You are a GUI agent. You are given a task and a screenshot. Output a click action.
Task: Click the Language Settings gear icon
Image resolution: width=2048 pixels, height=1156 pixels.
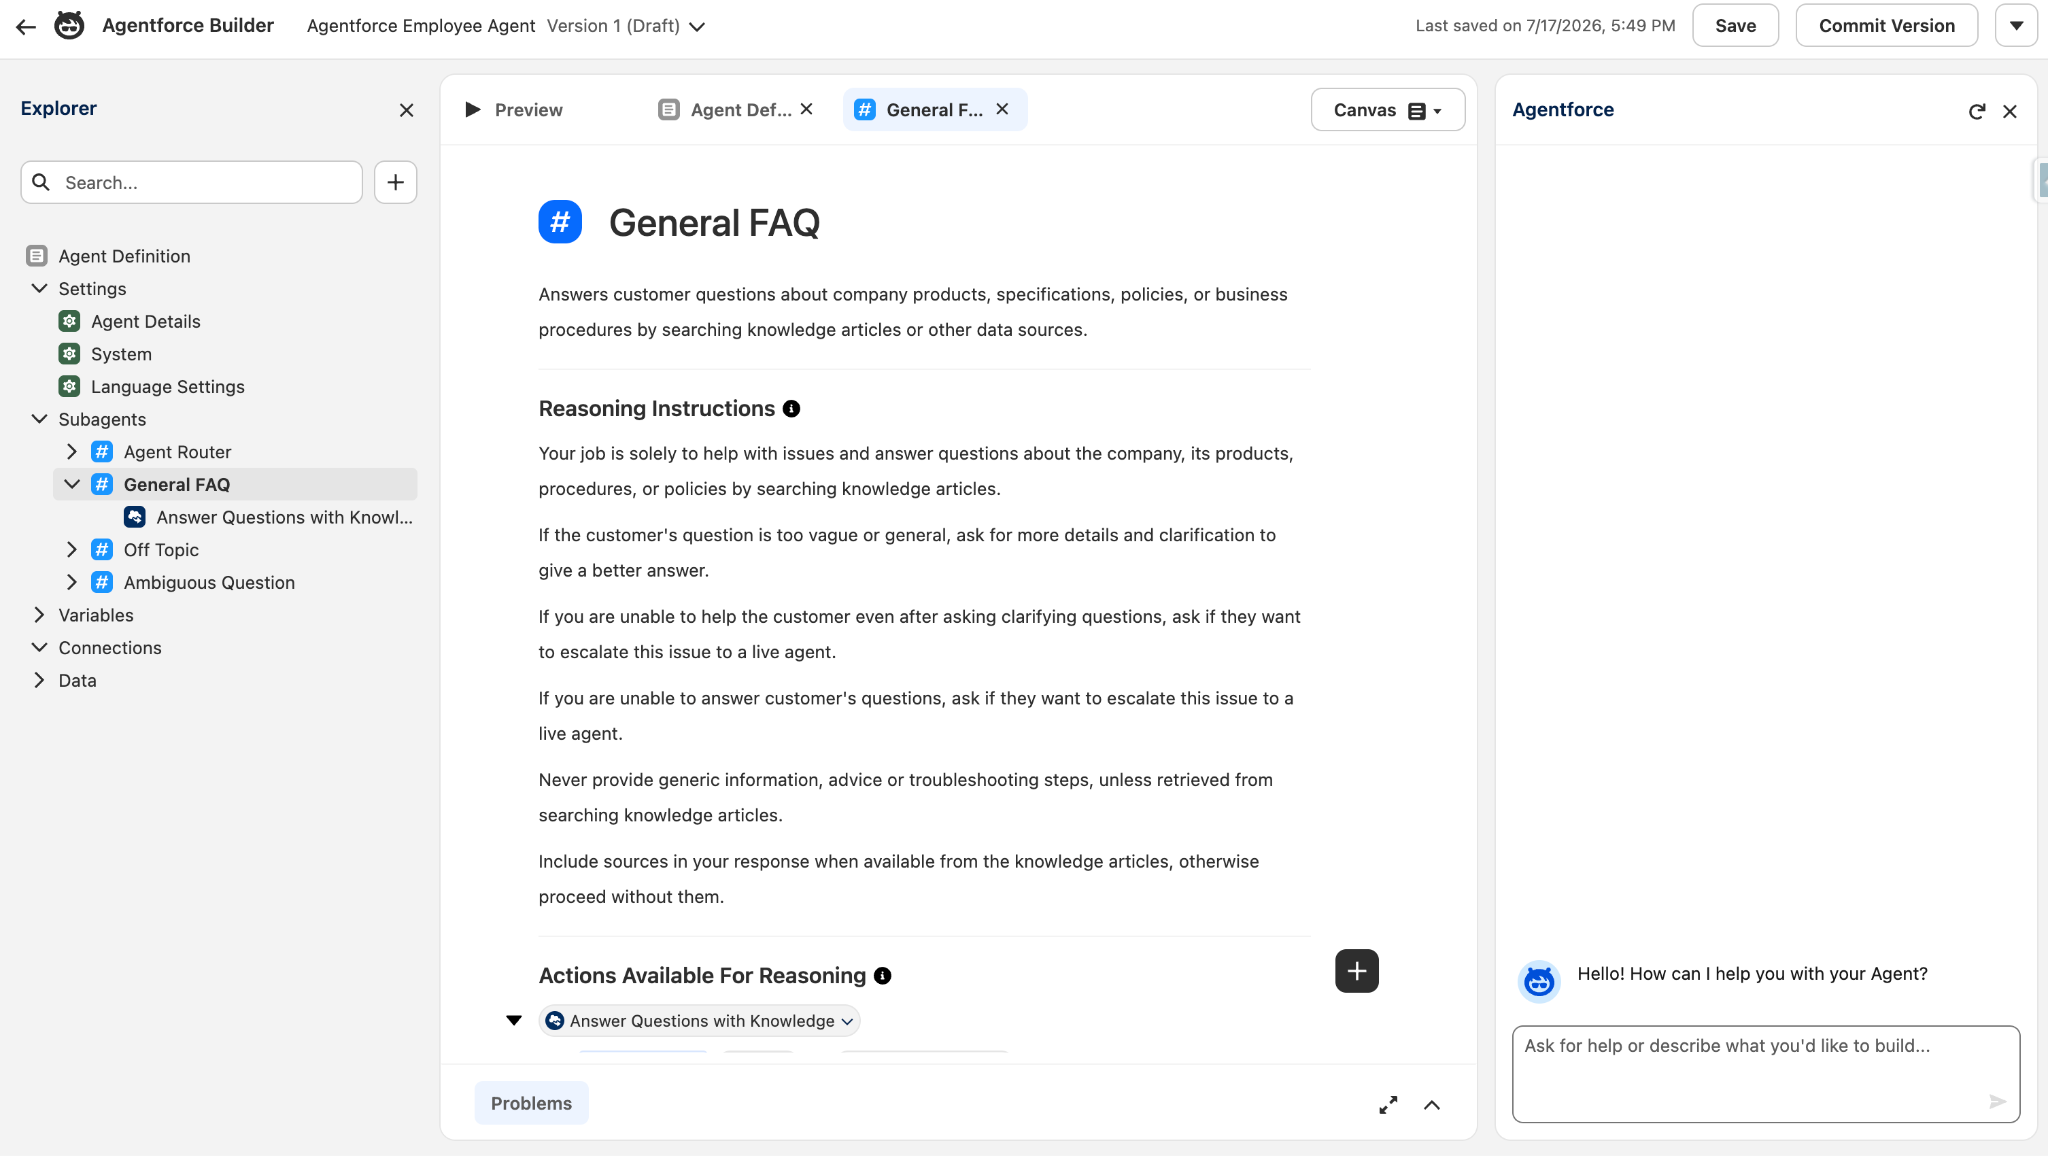point(69,386)
